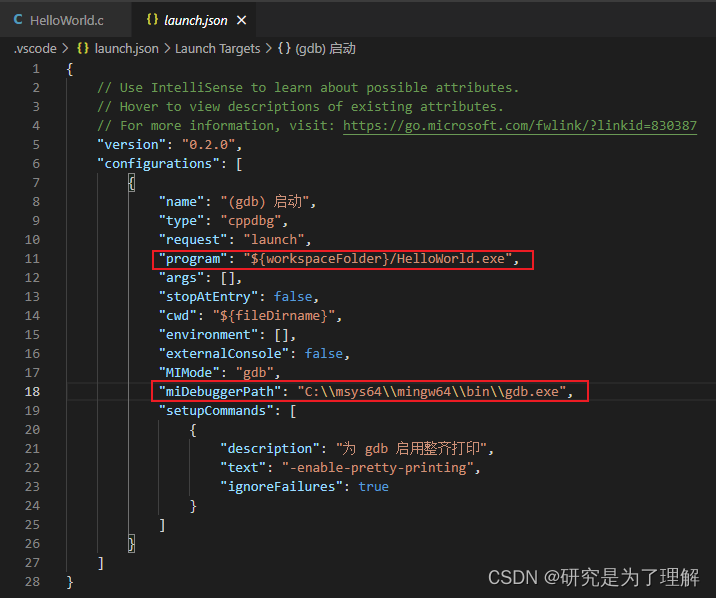Click the "configurations" key
This screenshot has height=598, width=716.
pos(158,164)
